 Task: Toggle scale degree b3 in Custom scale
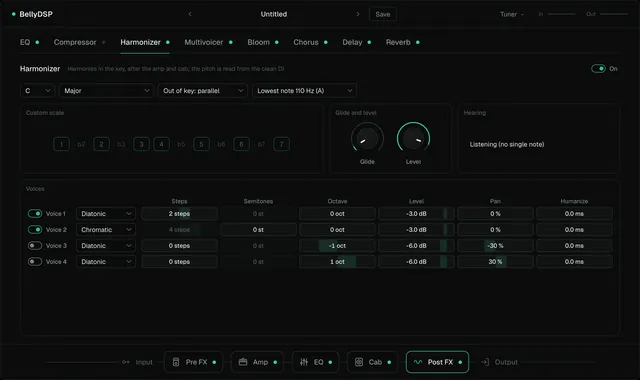coord(121,144)
